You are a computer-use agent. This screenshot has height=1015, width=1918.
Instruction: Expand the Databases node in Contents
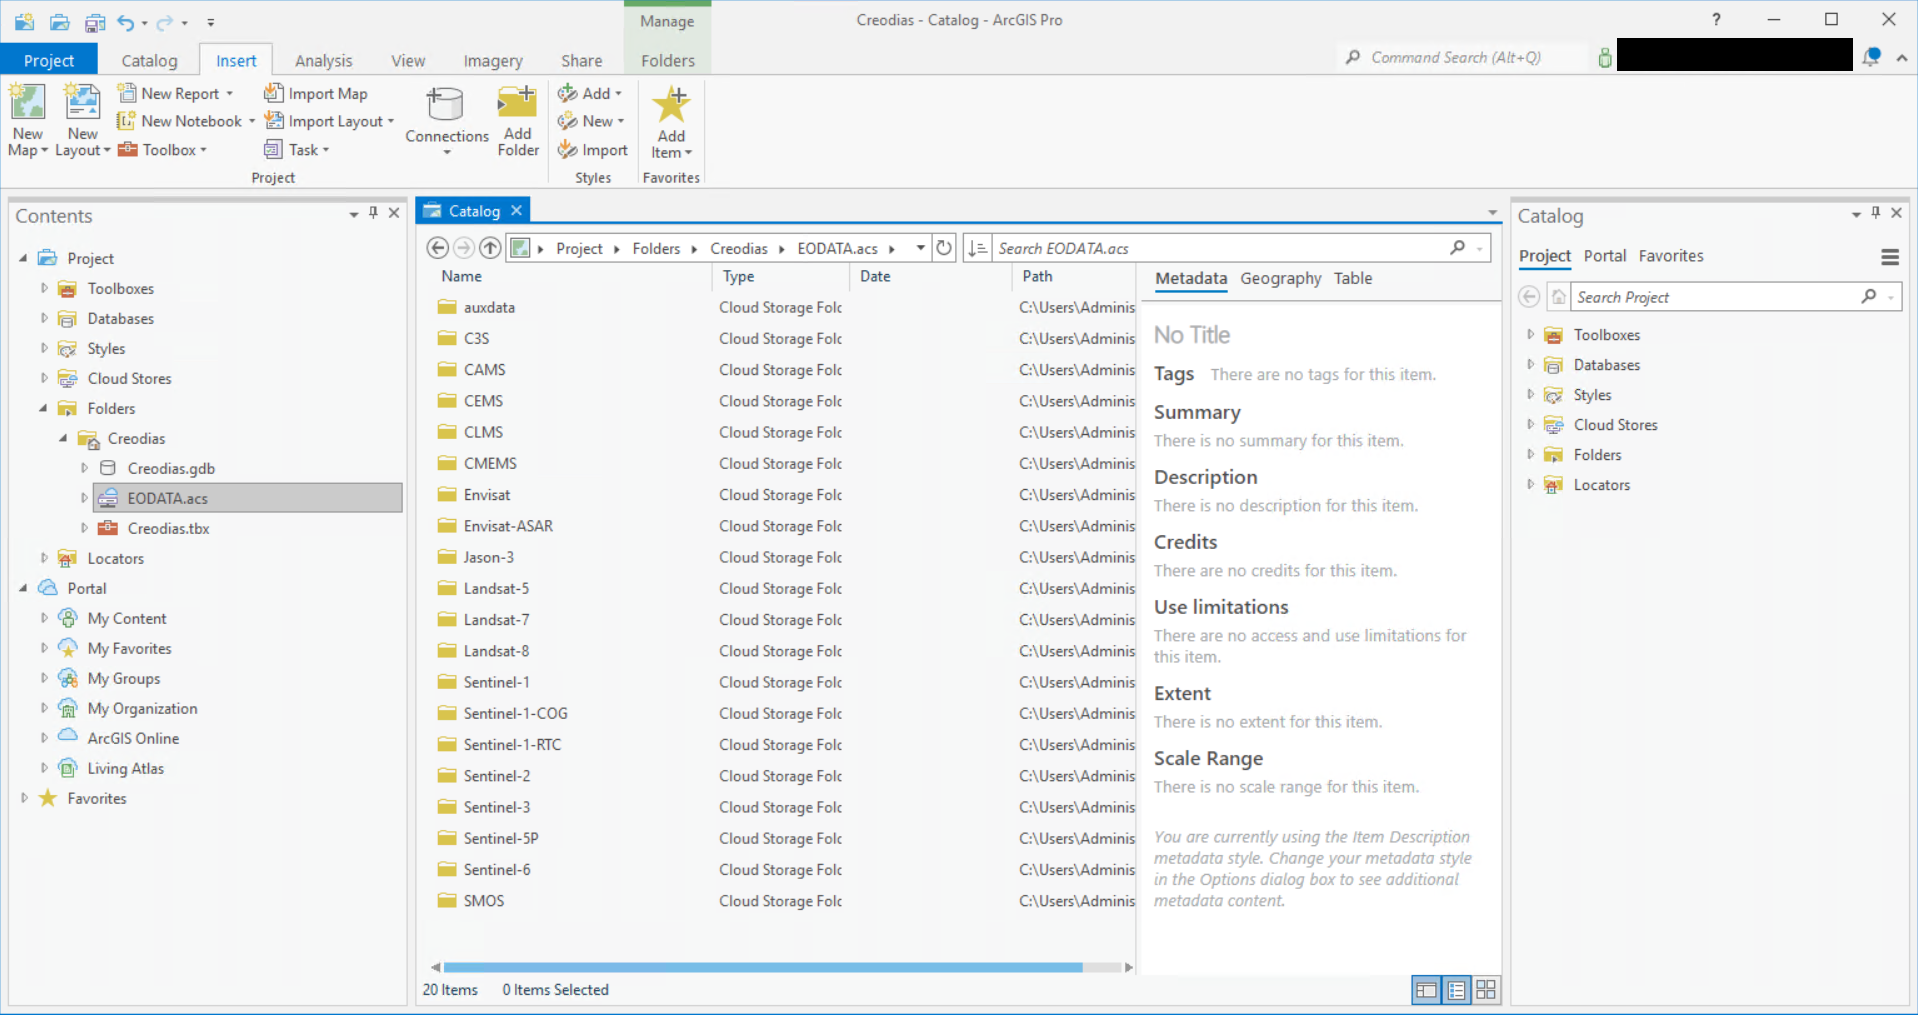44,318
